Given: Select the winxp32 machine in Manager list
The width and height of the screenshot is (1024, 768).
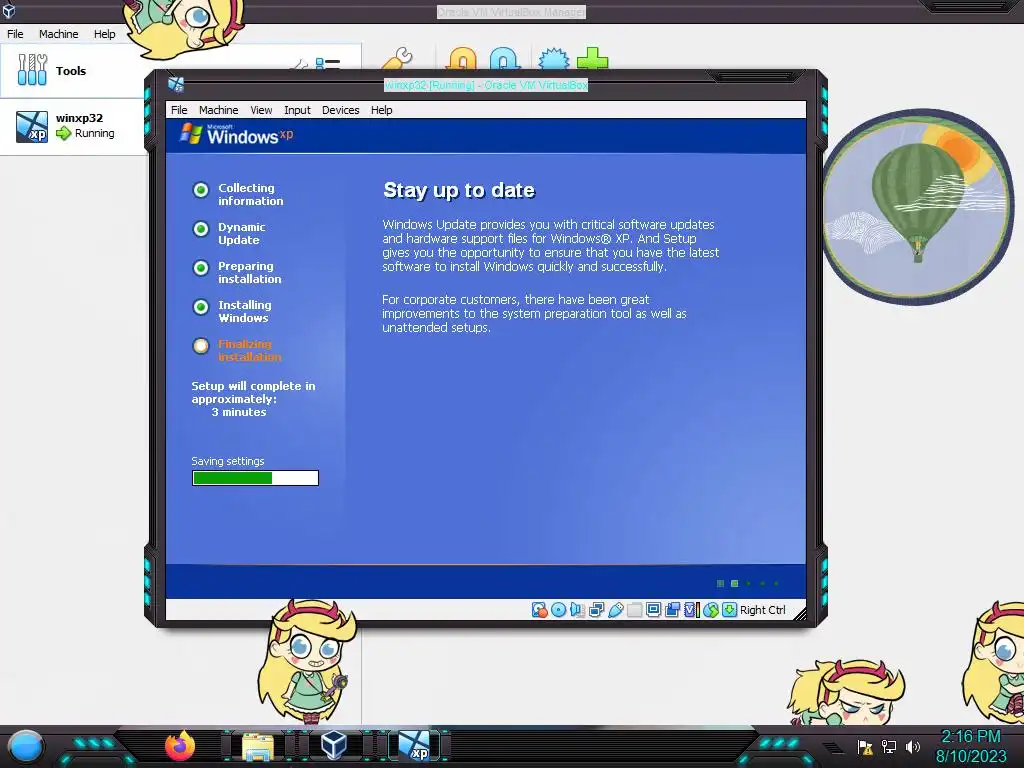Looking at the screenshot, I should tap(72, 126).
